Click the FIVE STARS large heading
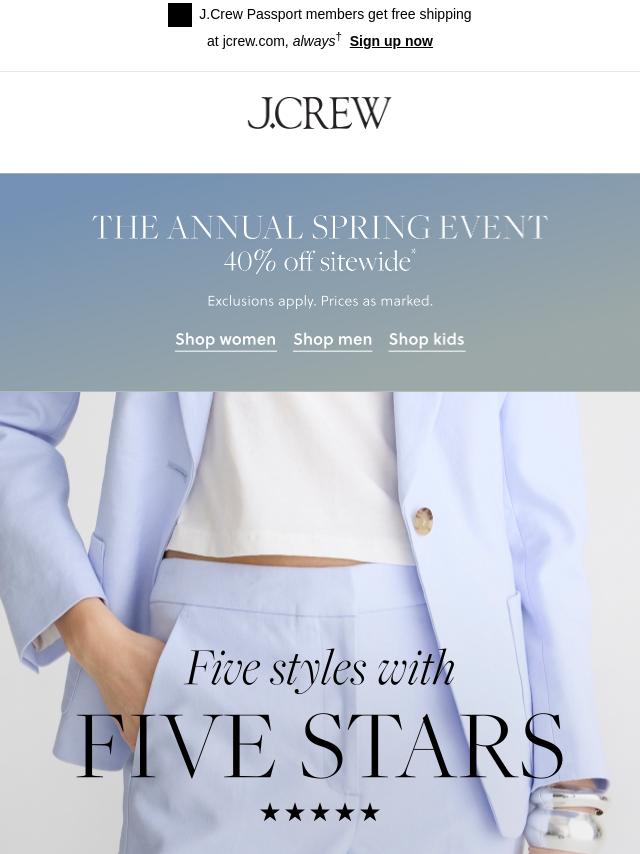 [320, 746]
